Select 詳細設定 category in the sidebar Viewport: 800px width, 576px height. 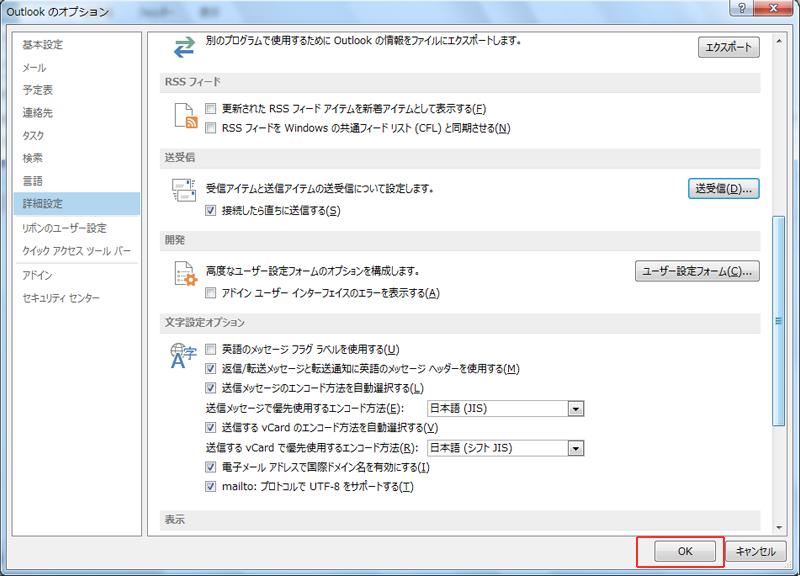pyautogui.click(x=77, y=204)
